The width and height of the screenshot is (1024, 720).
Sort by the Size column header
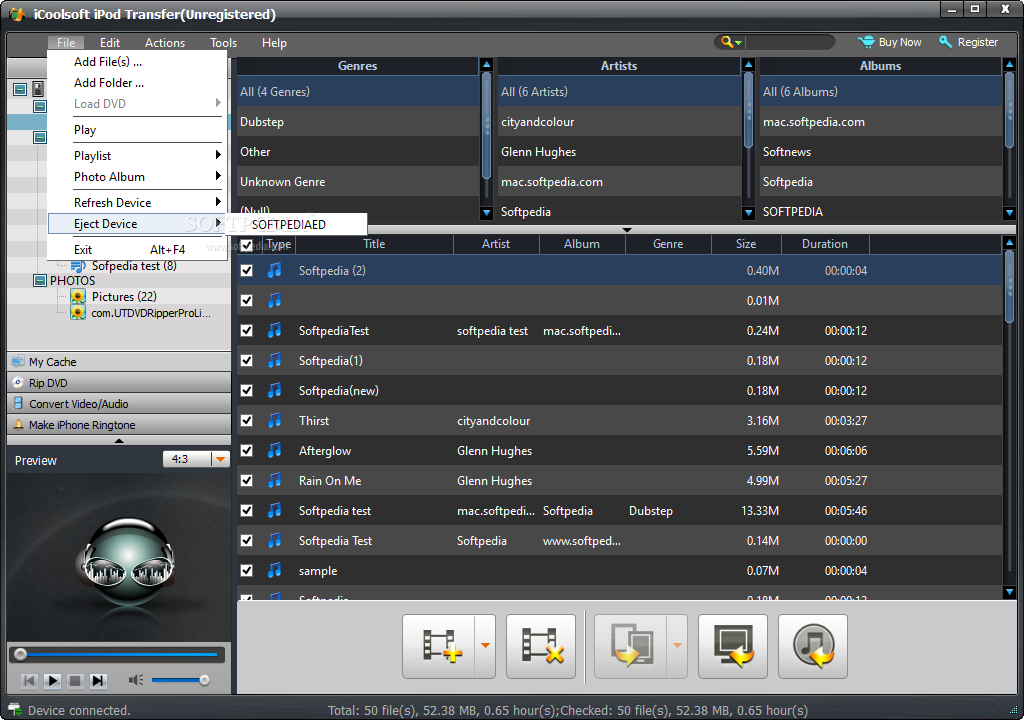pos(746,244)
